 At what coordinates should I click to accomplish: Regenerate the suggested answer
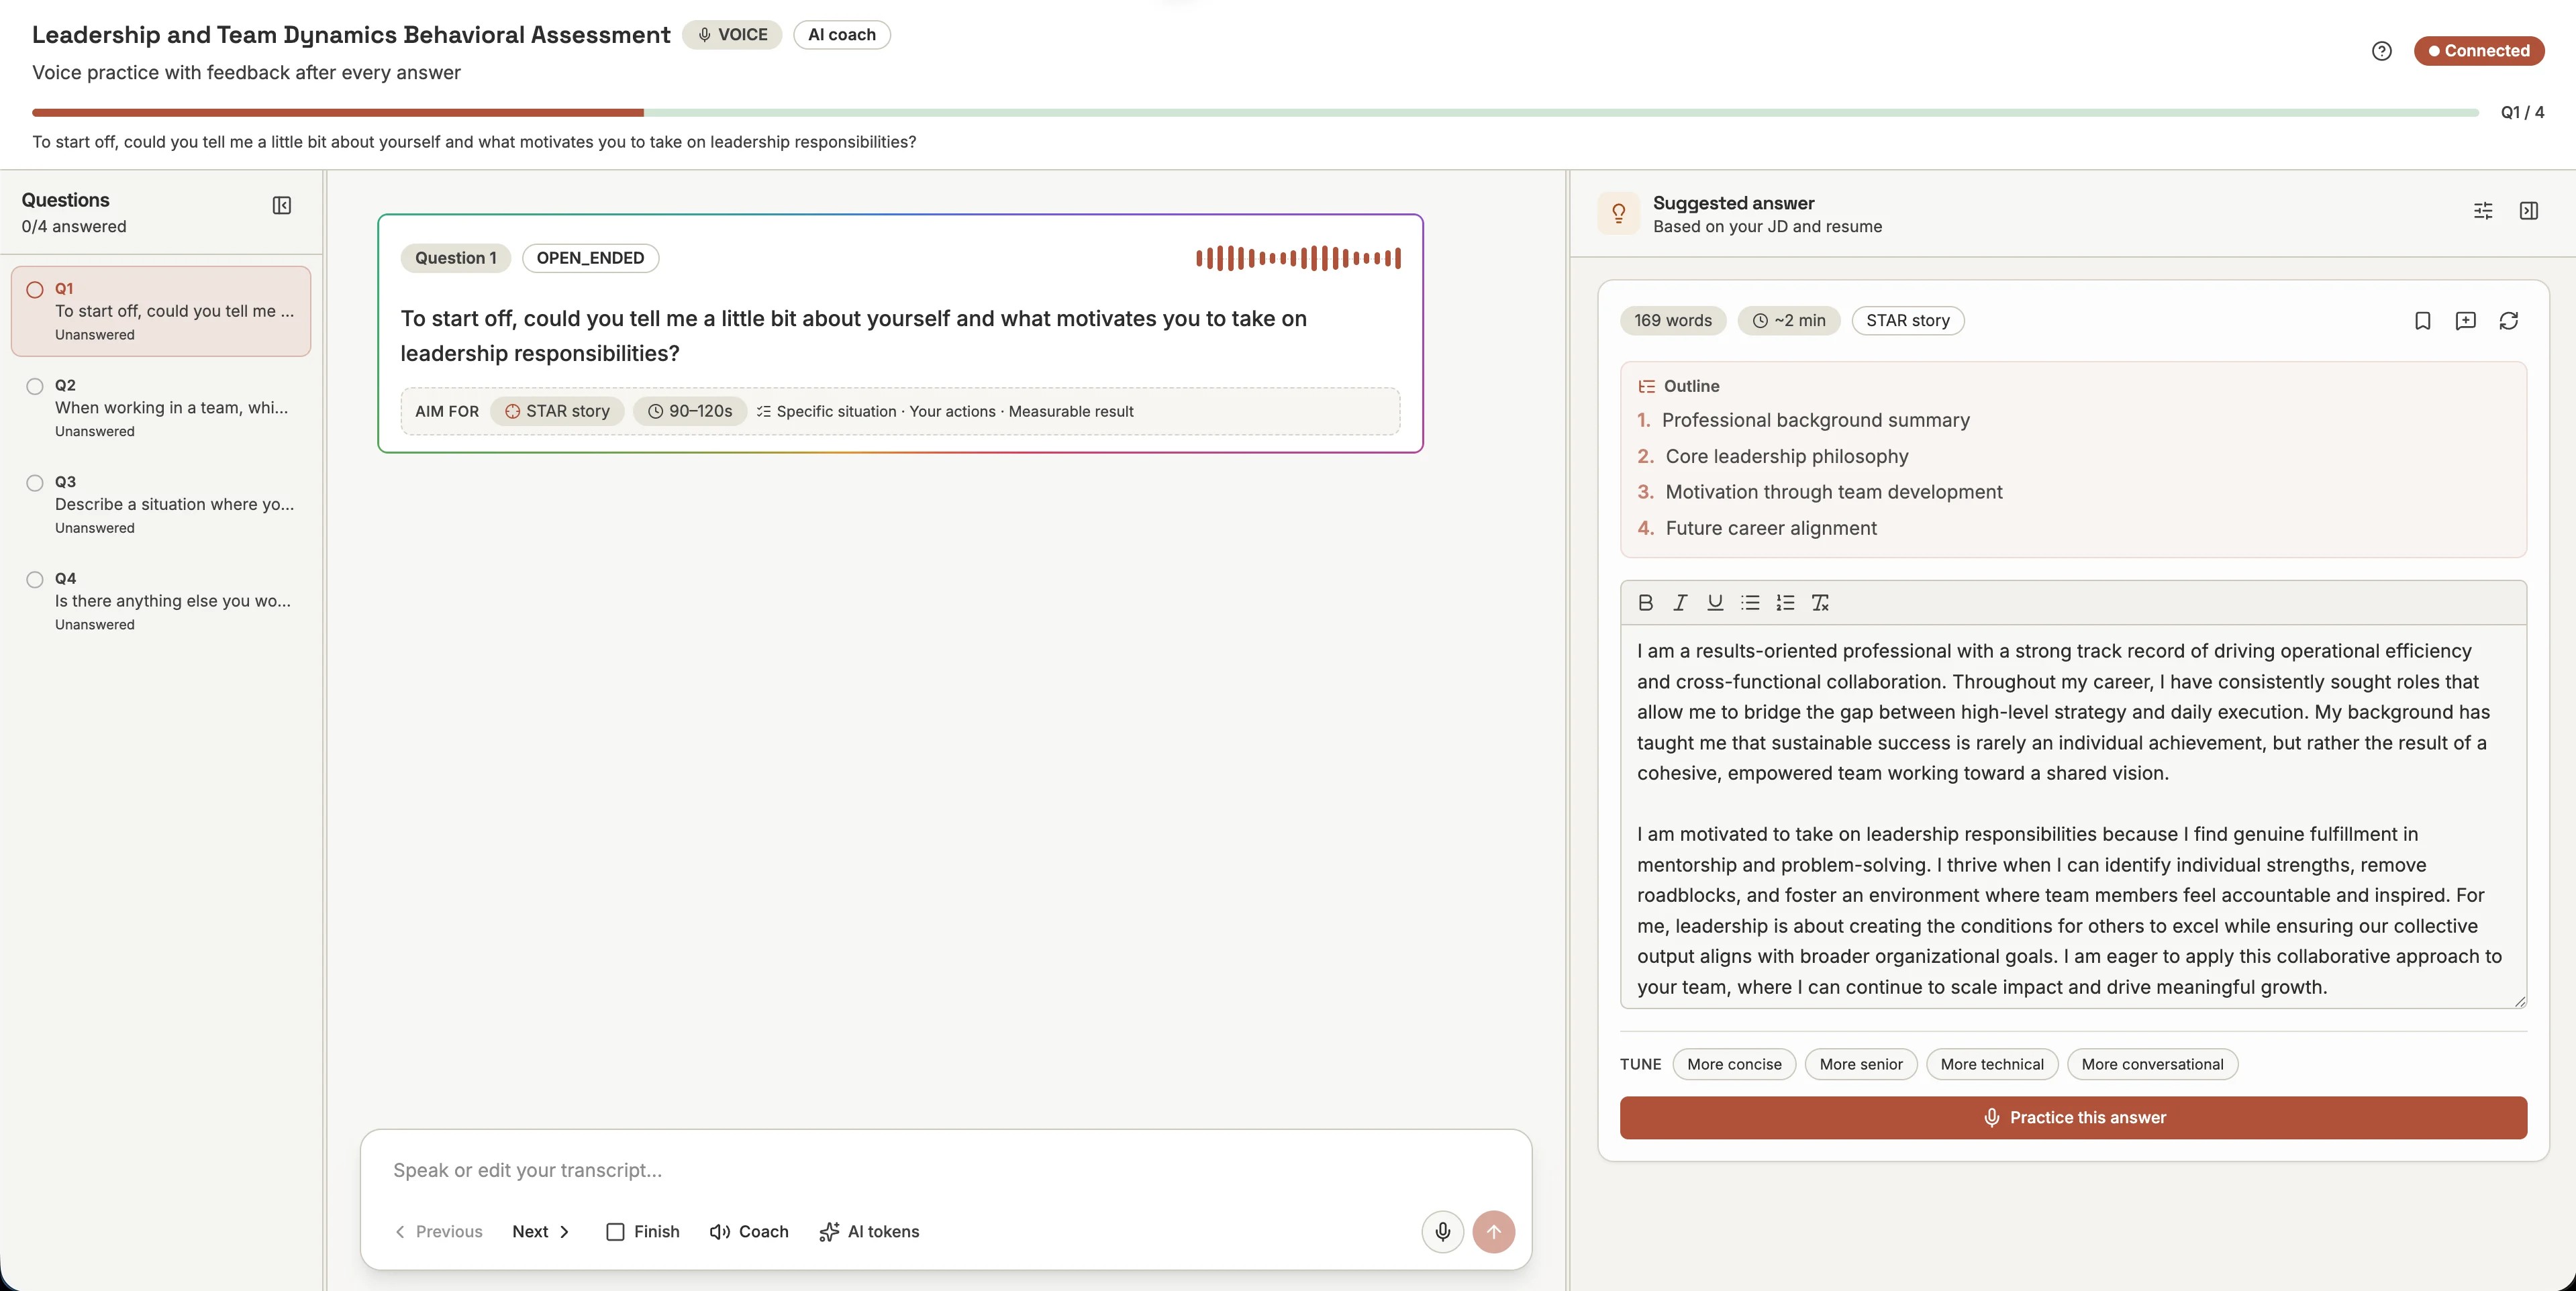(2509, 321)
